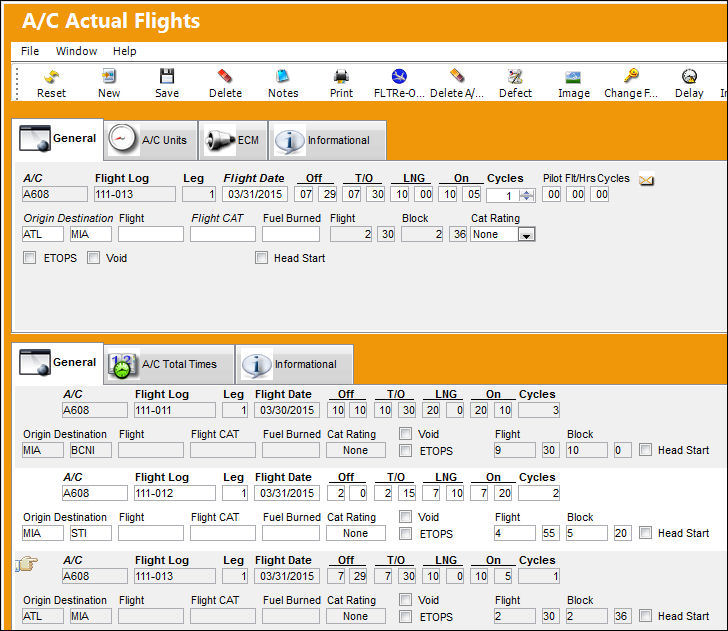Viewport: 728px width, 631px height.
Task: Toggle Head Start checkbox in top form
Action: (261, 258)
